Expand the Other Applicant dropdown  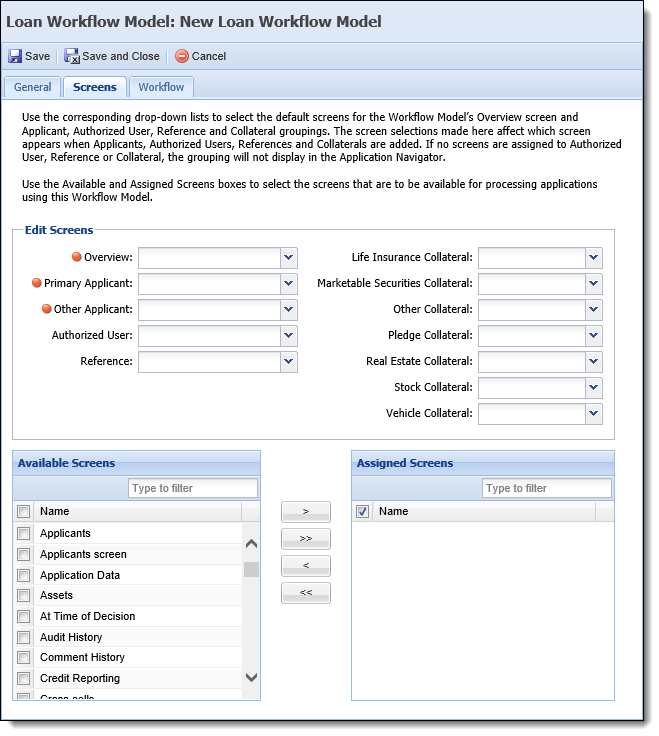(289, 310)
